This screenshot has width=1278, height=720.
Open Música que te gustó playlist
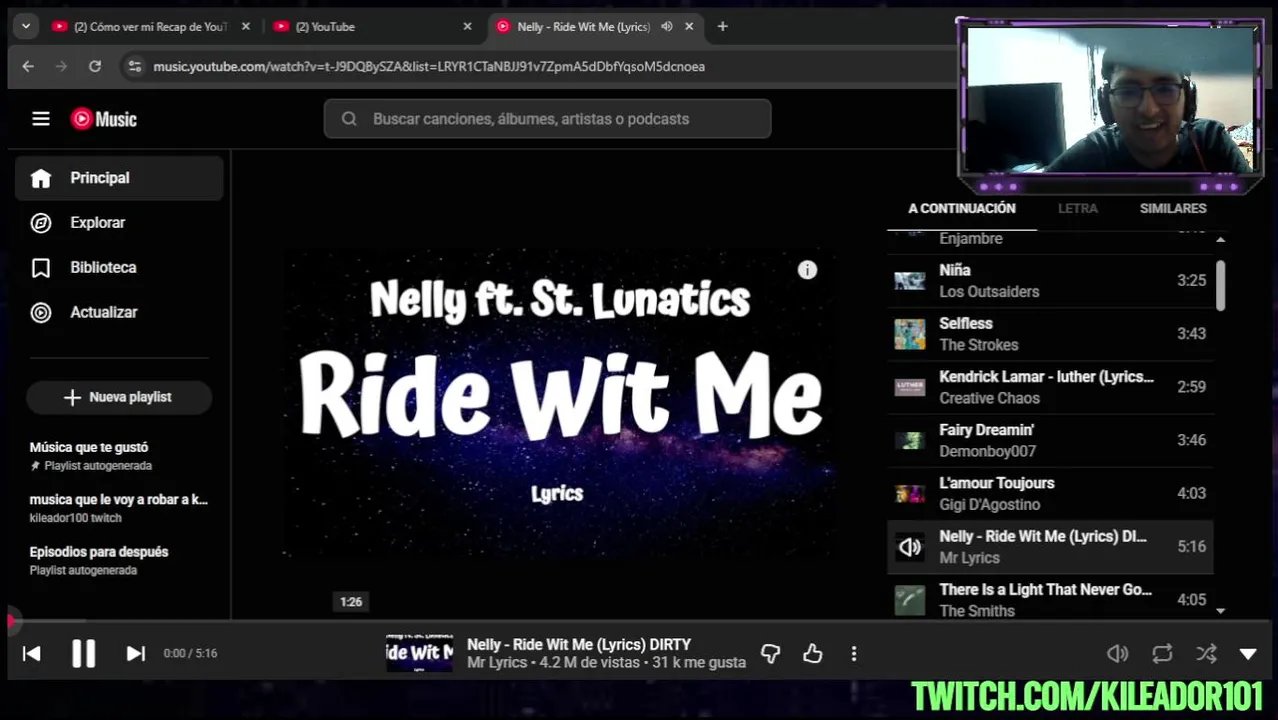tap(119, 456)
